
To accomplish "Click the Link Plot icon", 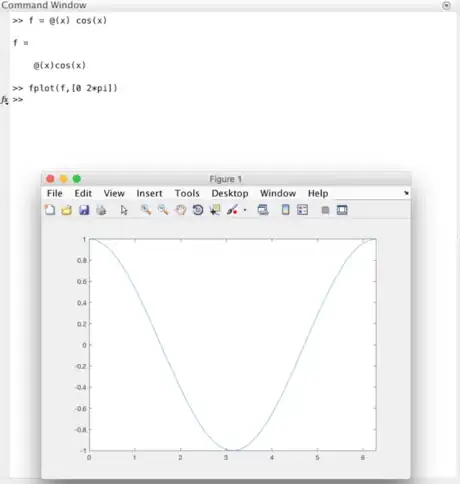I will 263,210.
